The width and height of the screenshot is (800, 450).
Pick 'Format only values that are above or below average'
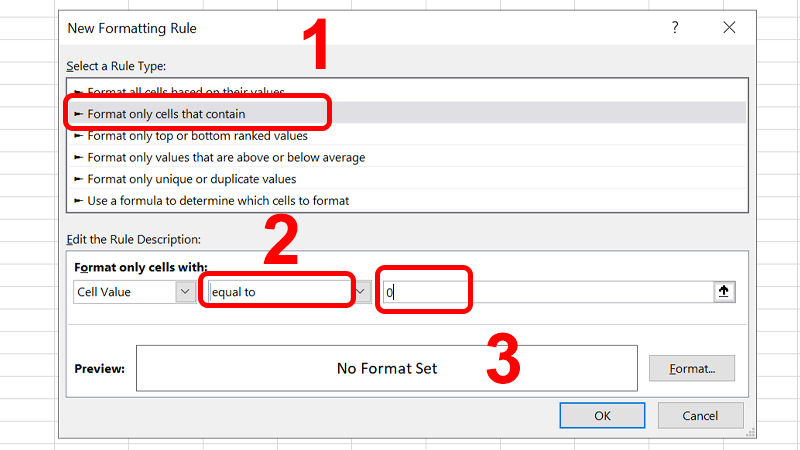pyautogui.click(x=226, y=157)
